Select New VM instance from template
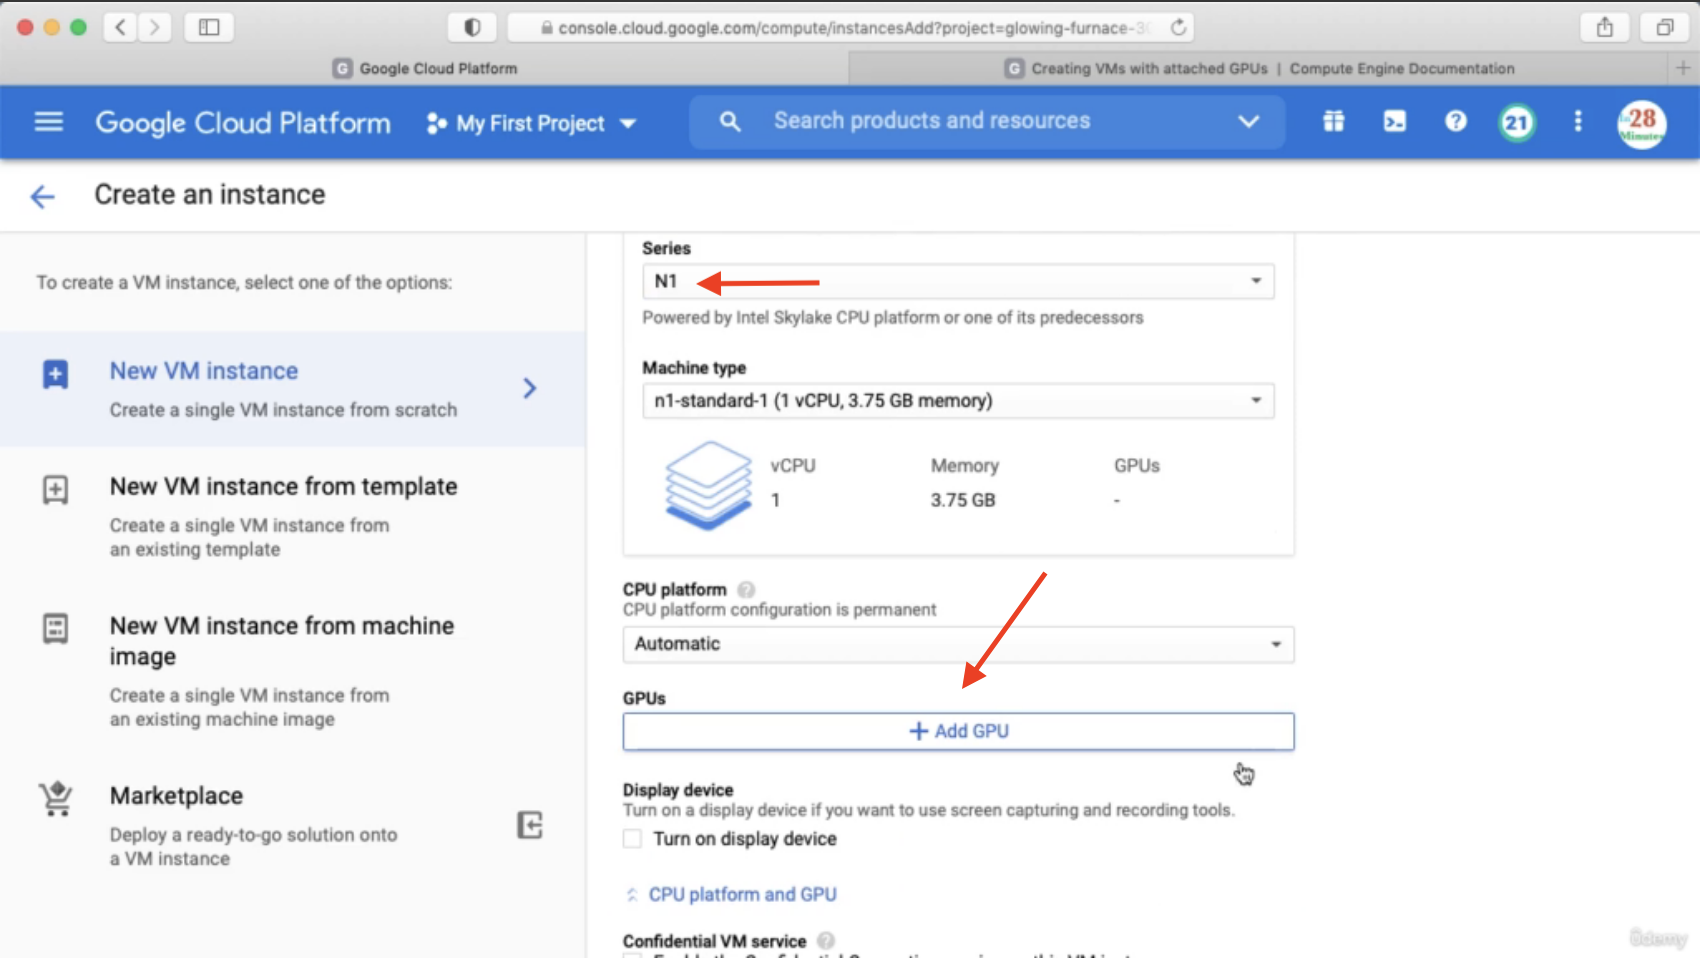This screenshot has height=958, width=1700. tap(293, 517)
